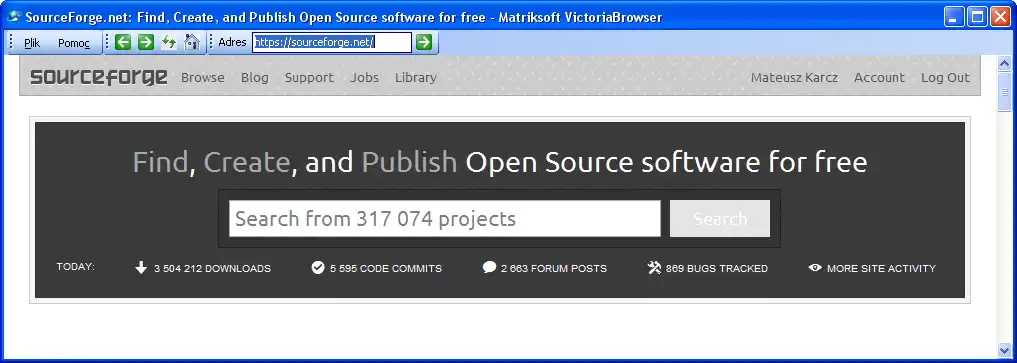The image size is (1017, 363).
Task: Click the Search button
Action: click(x=720, y=218)
